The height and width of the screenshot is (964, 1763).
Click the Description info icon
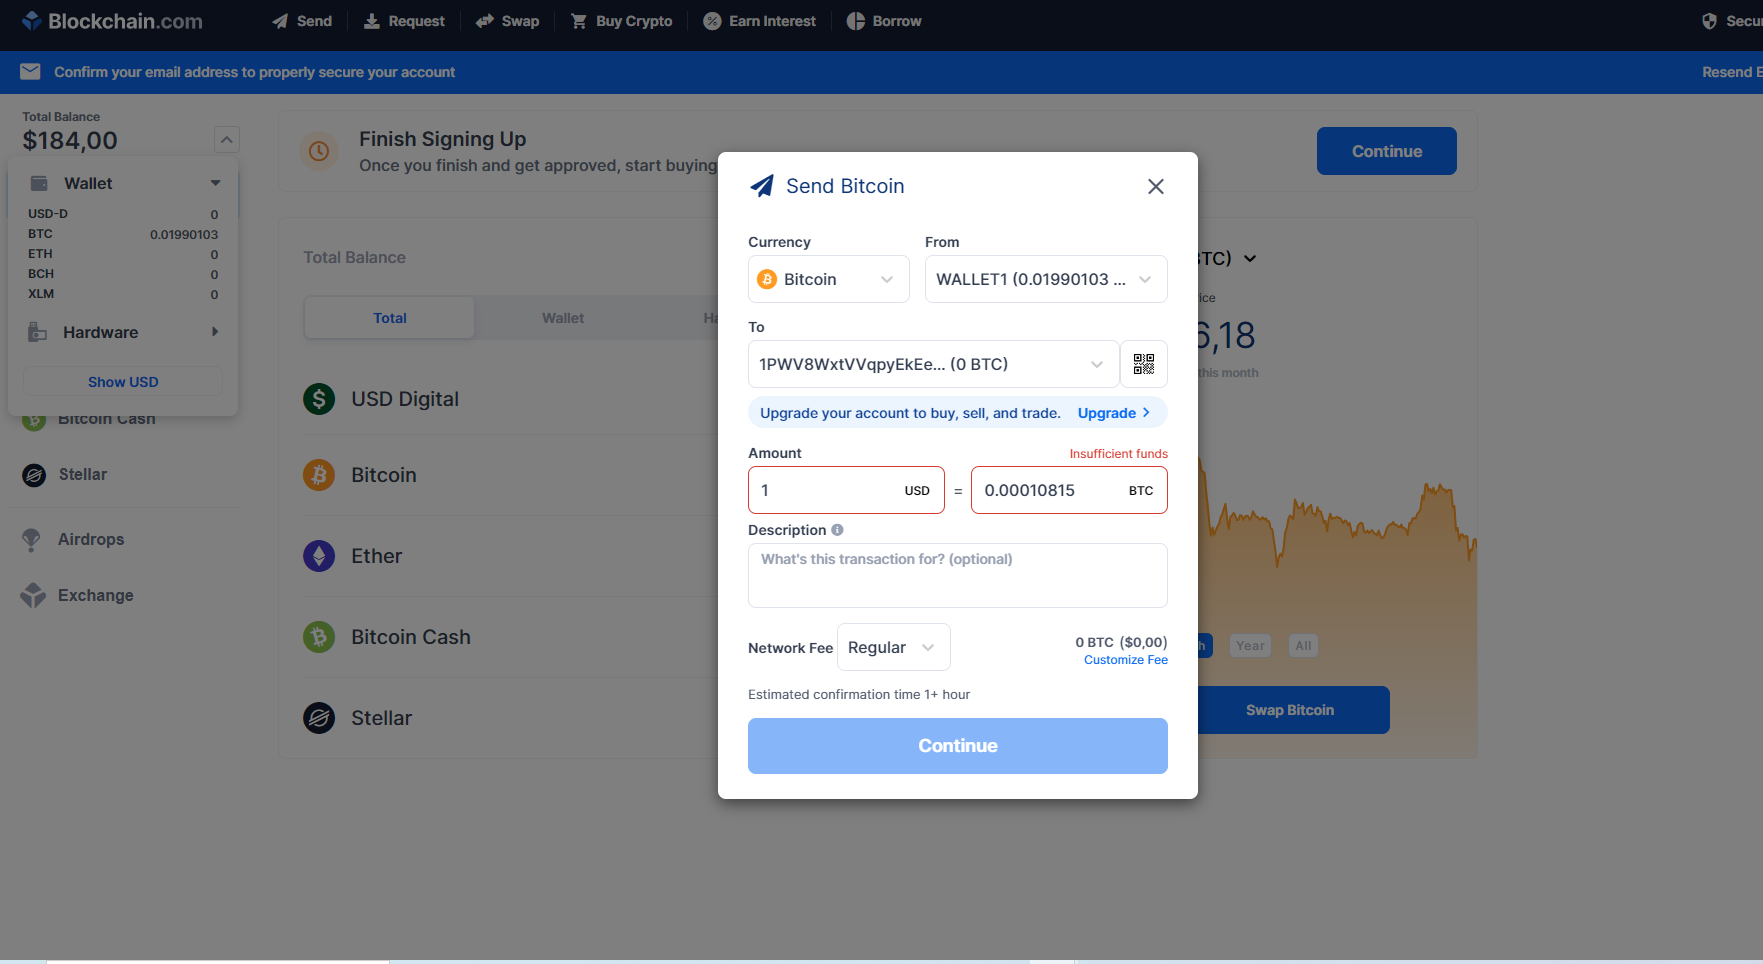pos(837,530)
